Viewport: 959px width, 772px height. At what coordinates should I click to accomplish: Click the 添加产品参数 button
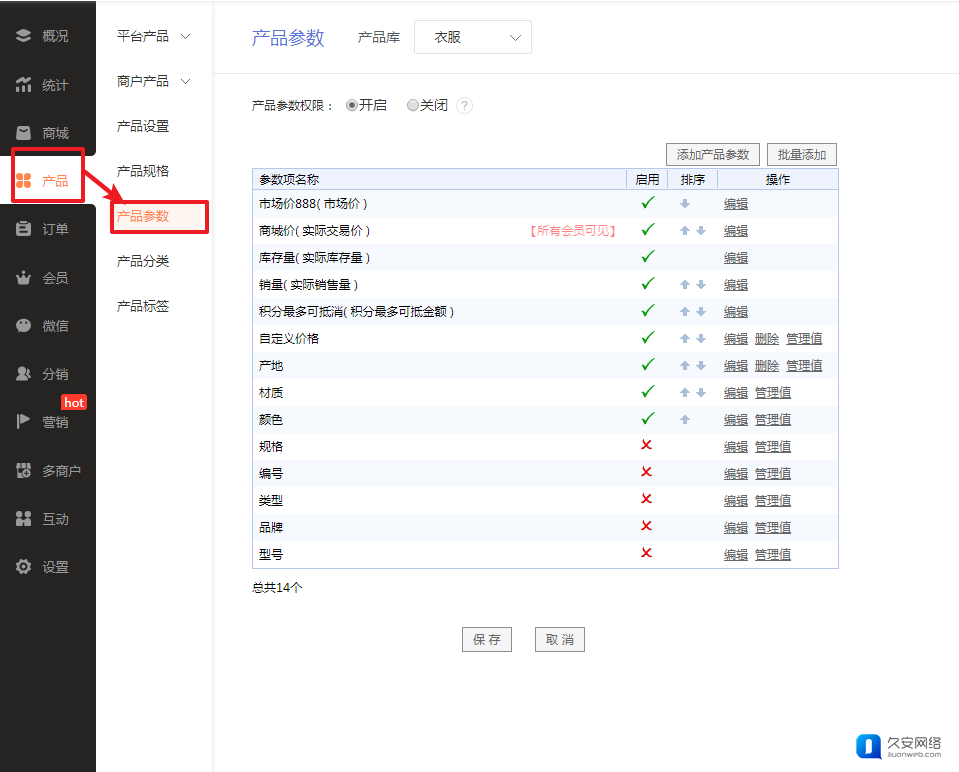coord(713,155)
